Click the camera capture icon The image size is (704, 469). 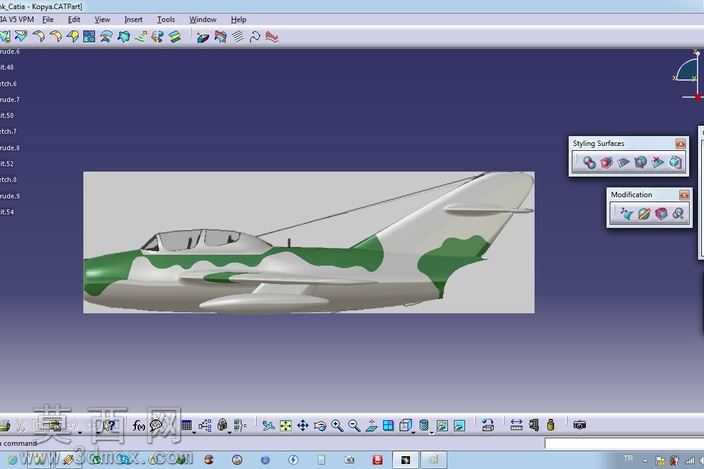pos(579,425)
